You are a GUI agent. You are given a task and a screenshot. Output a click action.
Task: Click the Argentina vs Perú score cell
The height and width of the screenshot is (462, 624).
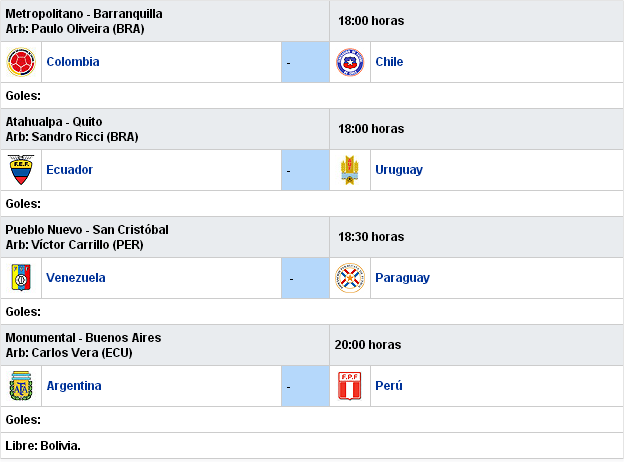[305, 386]
